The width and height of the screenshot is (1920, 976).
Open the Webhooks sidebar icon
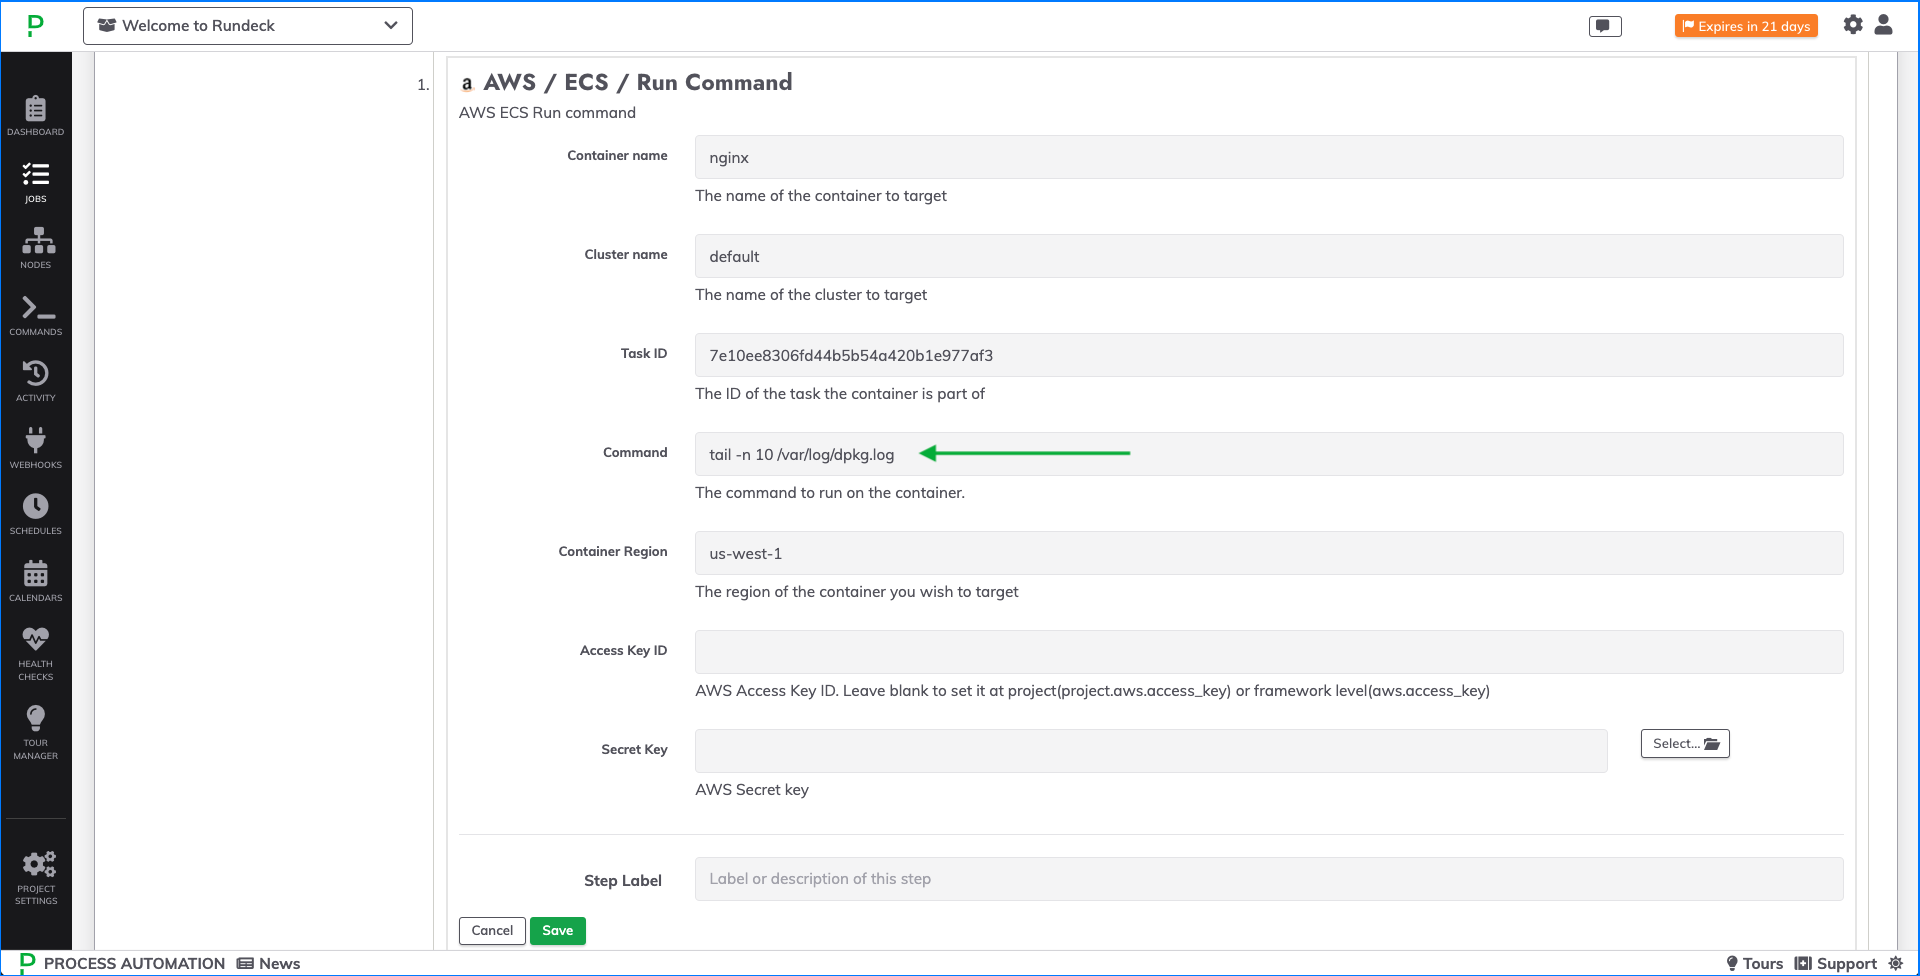[x=36, y=448]
